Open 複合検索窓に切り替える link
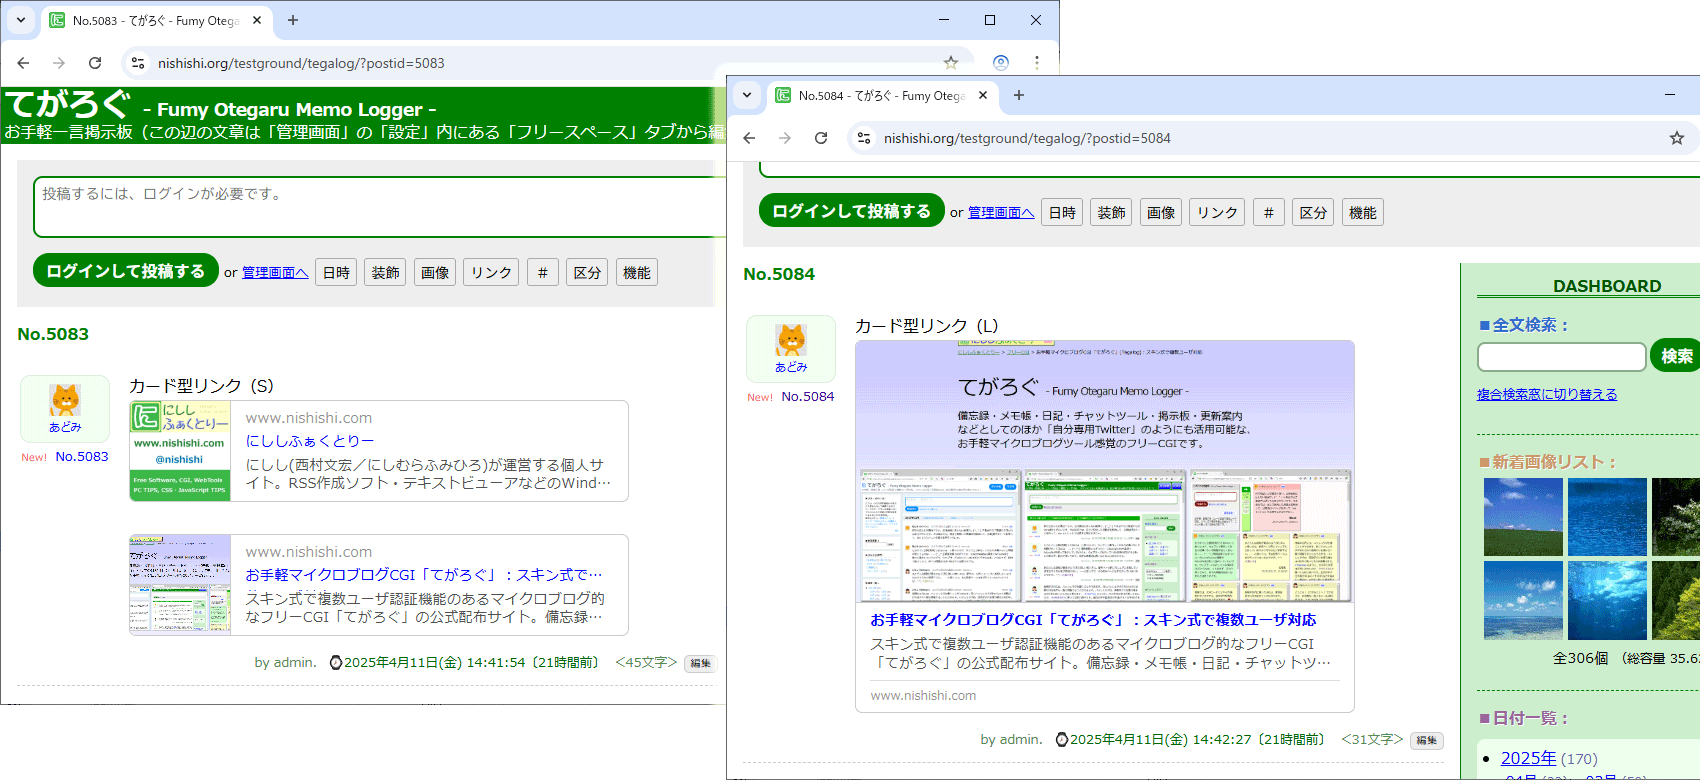1700x780 pixels. (x=1547, y=394)
